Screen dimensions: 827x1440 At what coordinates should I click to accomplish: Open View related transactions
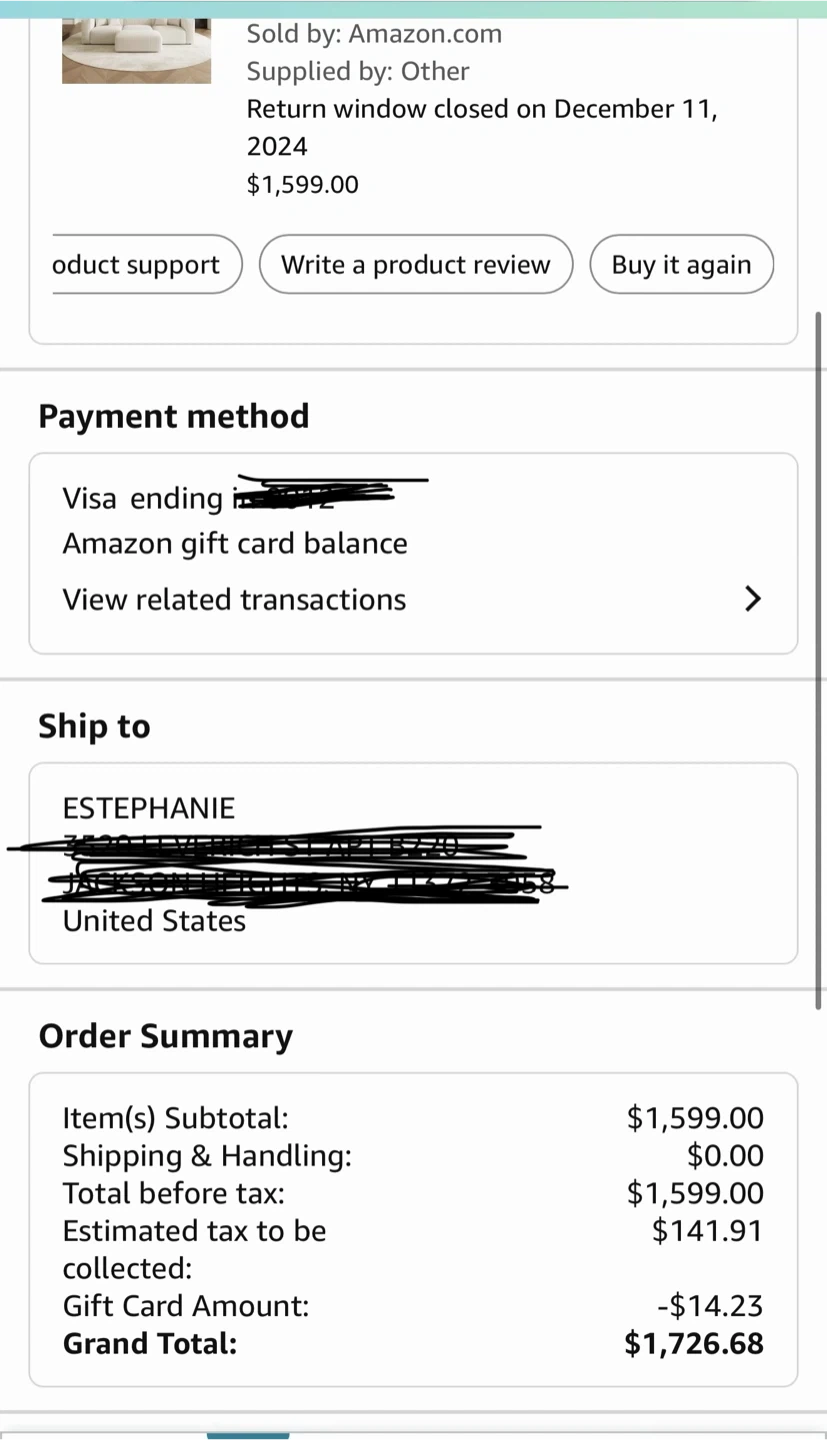(235, 599)
